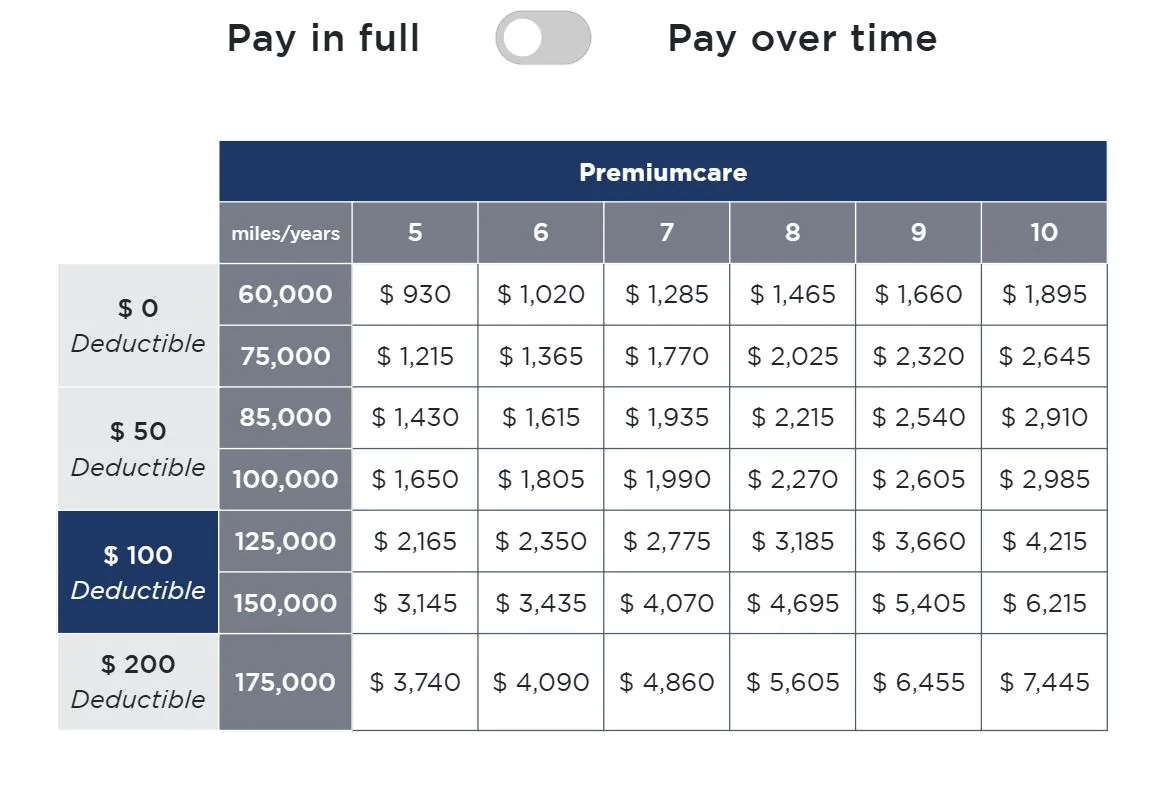
Task: Click the 175,000 miles row header
Action: (x=285, y=682)
